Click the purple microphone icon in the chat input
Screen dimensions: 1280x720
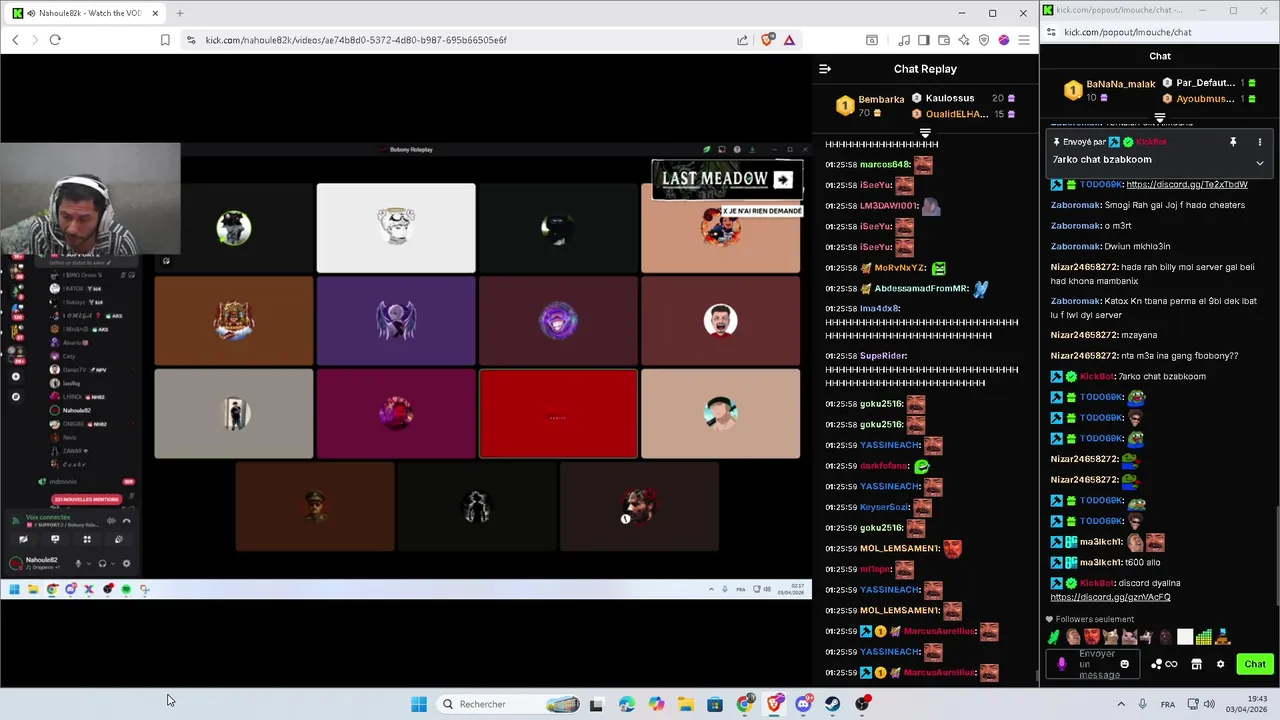[x=1062, y=664]
